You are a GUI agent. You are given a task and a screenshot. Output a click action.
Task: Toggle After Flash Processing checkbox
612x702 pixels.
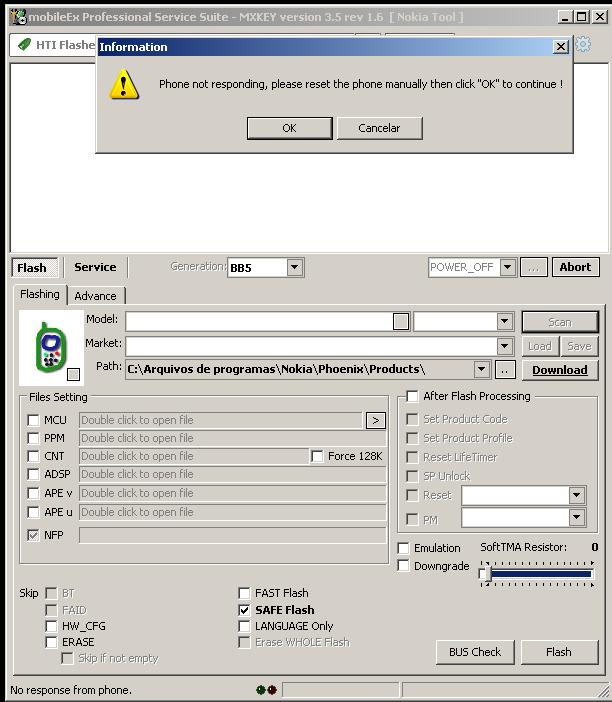(412, 396)
